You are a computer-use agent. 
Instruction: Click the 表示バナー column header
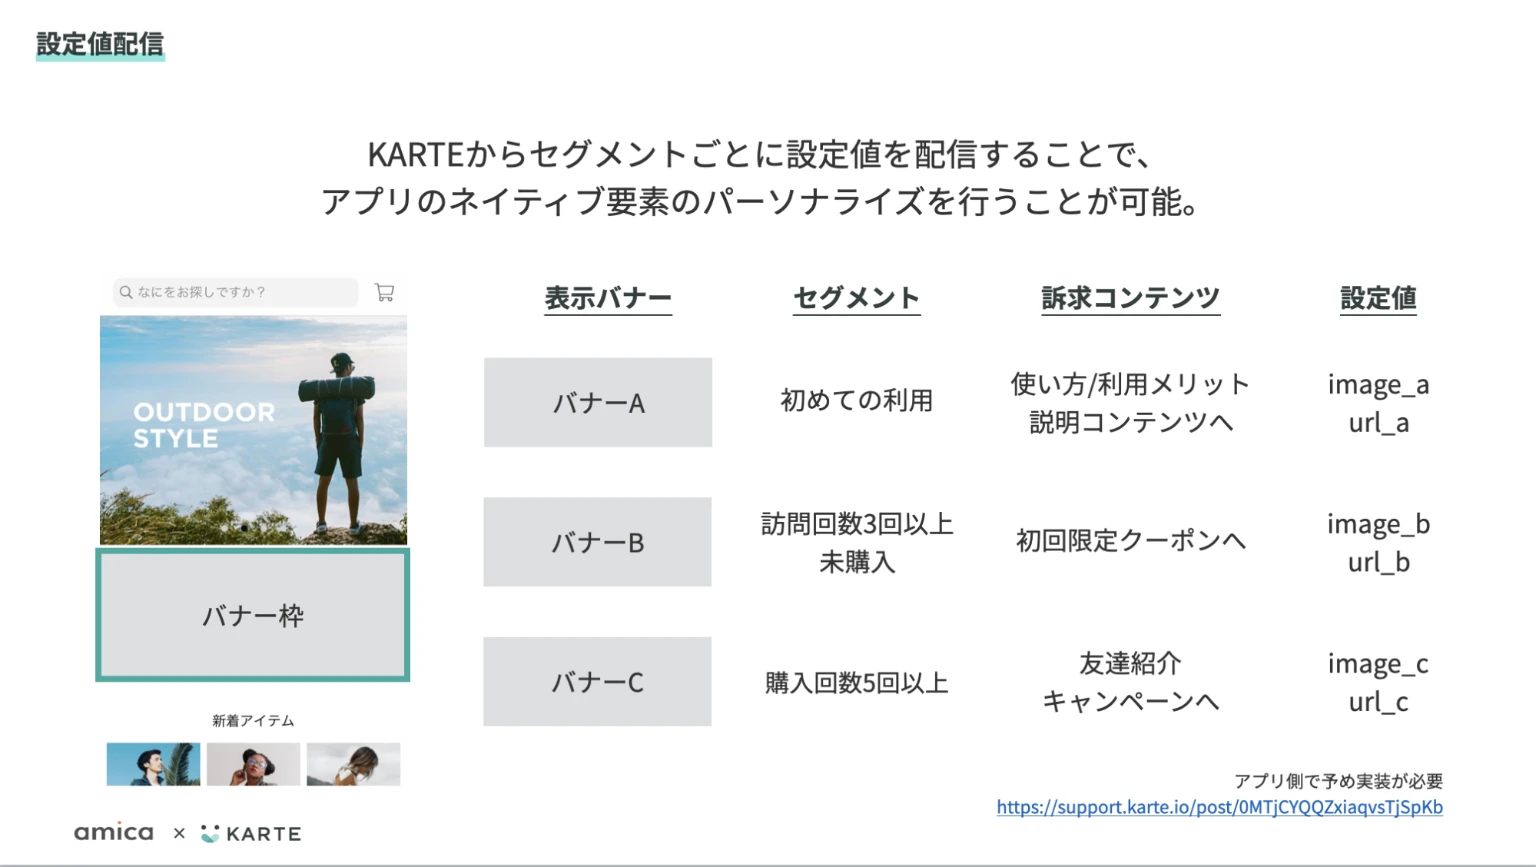pos(608,298)
